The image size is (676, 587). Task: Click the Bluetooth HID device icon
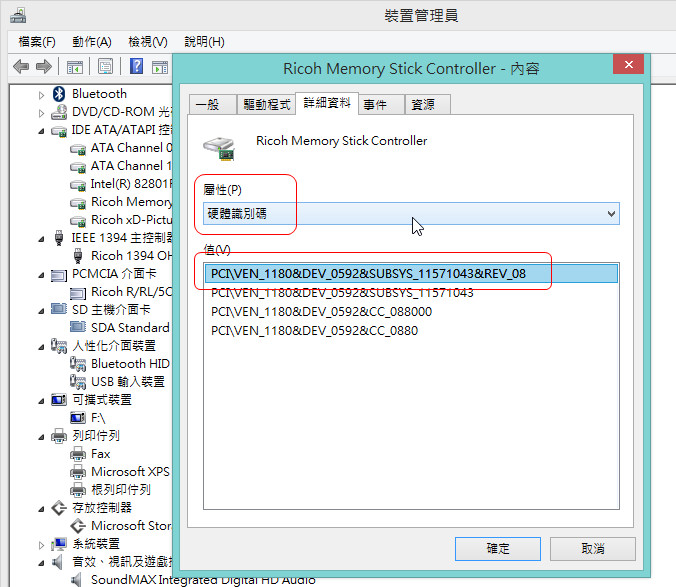coord(78,364)
